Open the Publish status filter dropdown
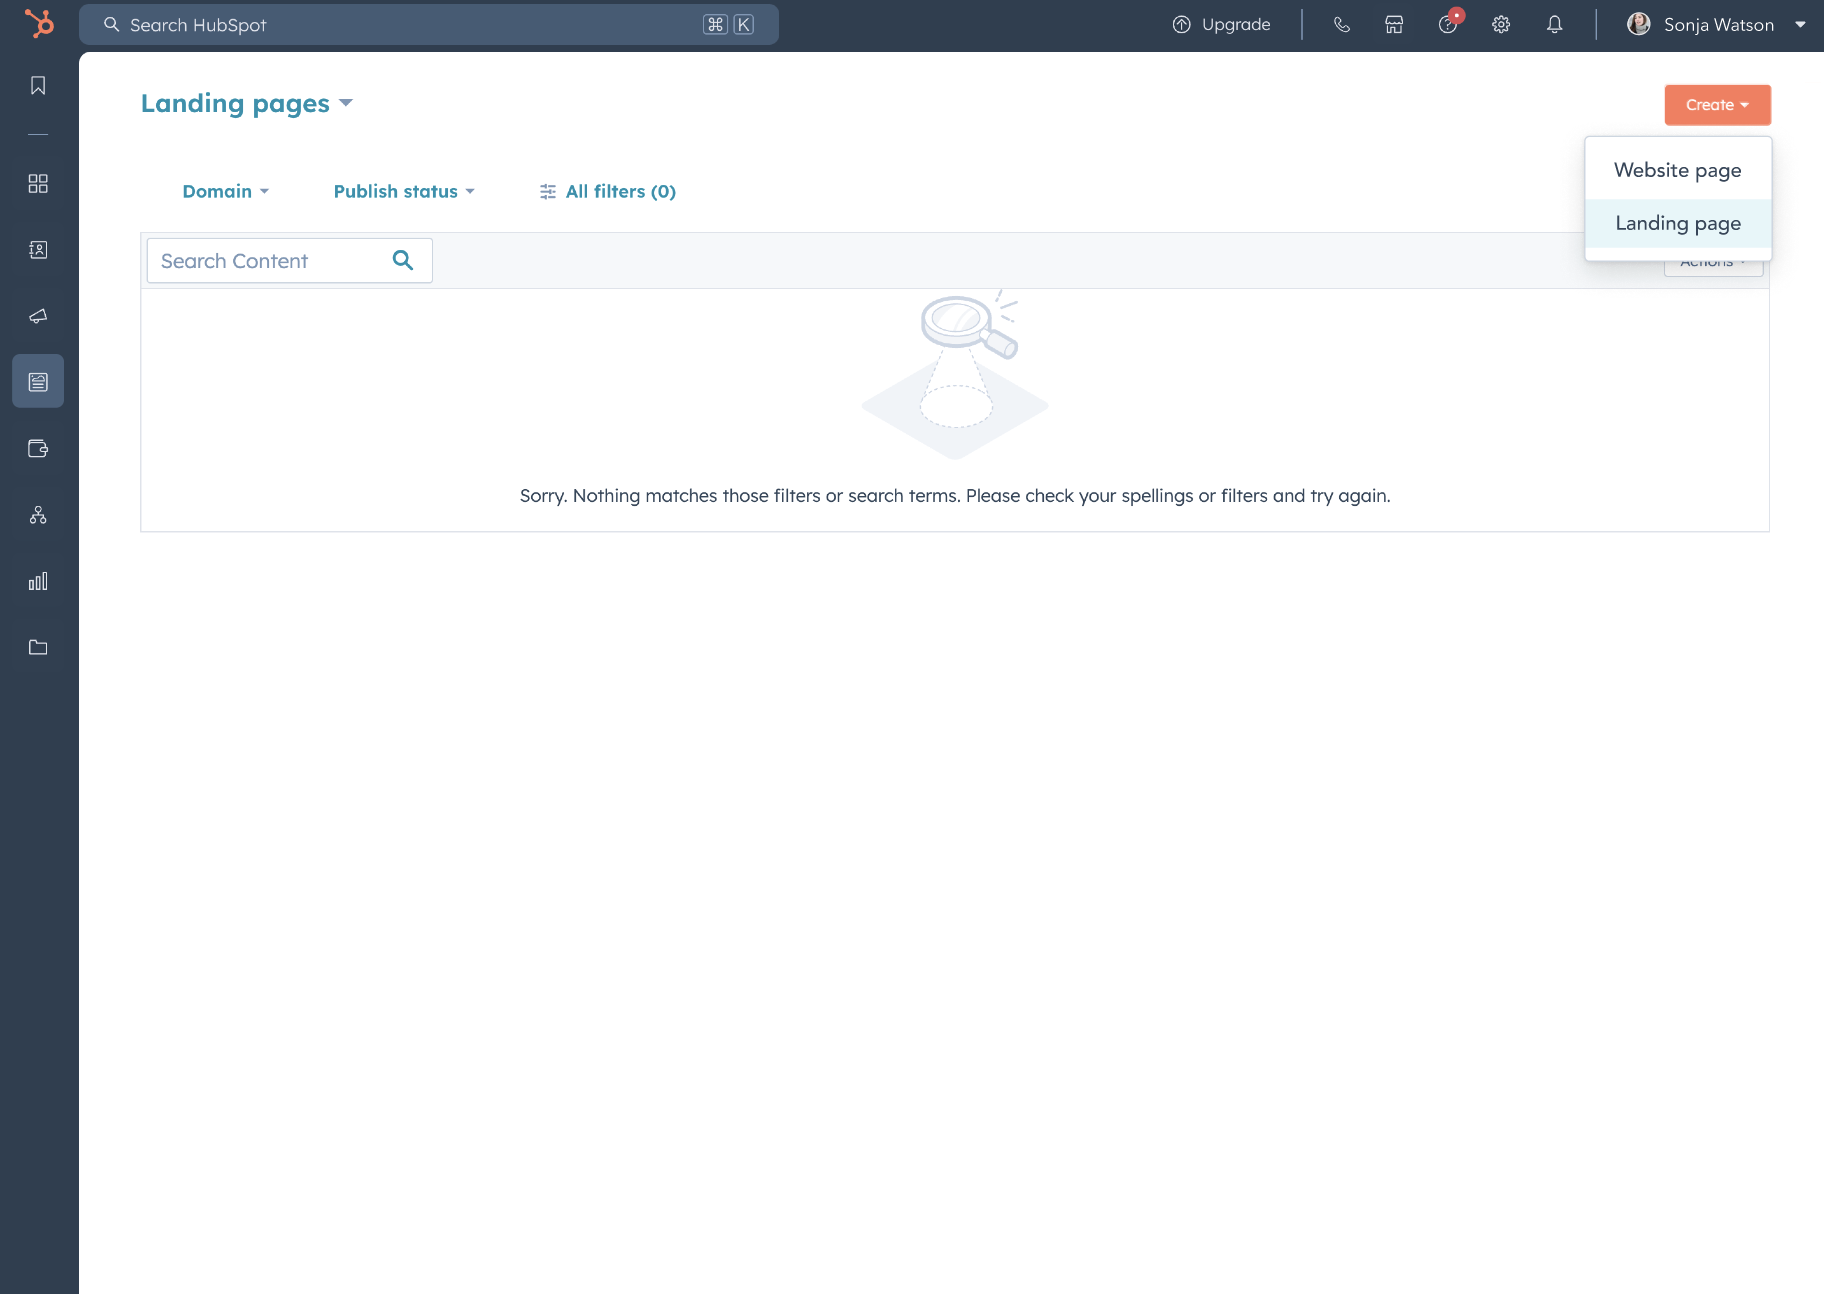The width and height of the screenshot is (1824, 1294). (x=404, y=191)
